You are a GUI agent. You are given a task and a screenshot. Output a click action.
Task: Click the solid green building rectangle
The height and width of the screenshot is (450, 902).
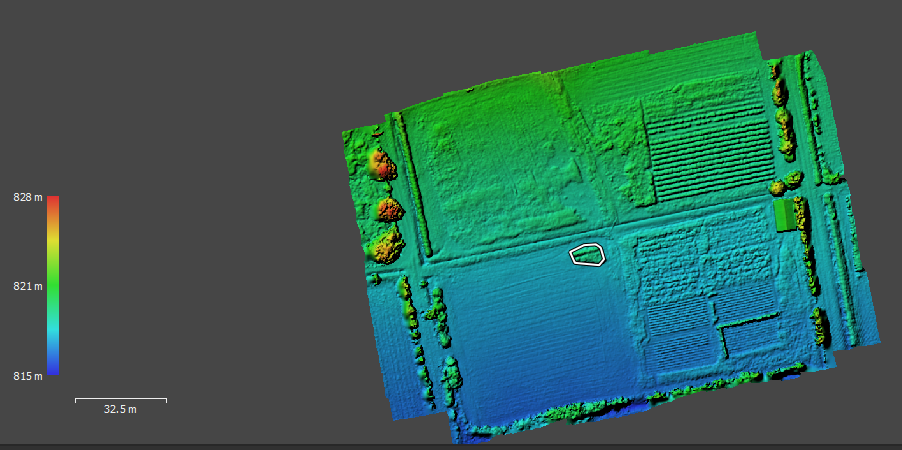[783, 215]
